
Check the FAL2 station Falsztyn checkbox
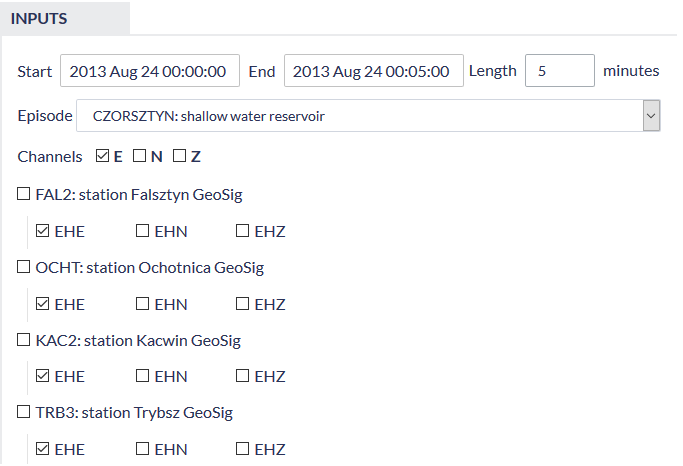[24, 194]
